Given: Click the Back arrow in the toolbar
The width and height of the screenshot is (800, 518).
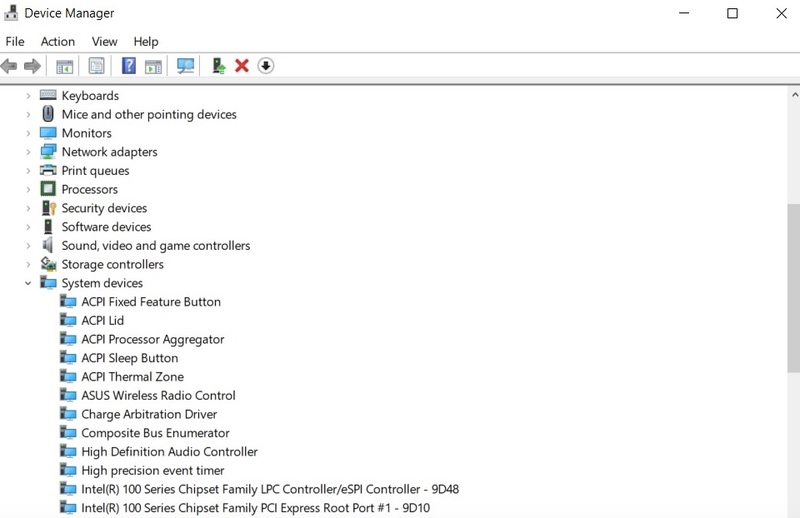Looking at the screenshot, I should point(10,66).
